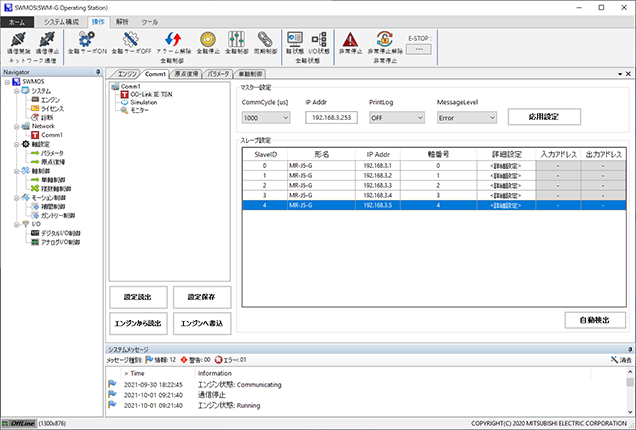Open ライセンス in Navigator tree
Image resolution: width=636 pixels, height=430 pixels.
pyautogui.click(x=47, y=109)
